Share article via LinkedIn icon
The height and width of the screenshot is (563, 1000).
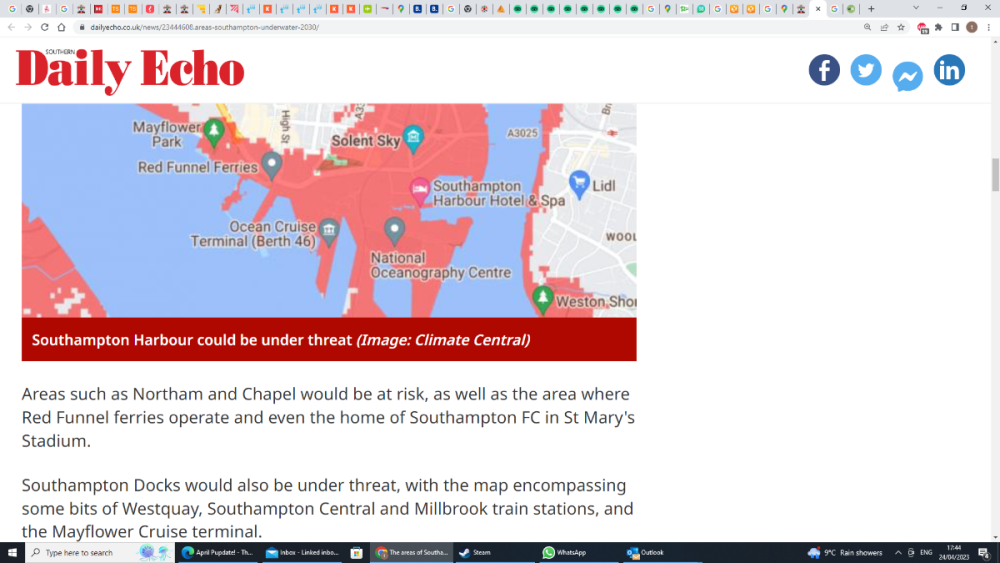click(x=949, y=70)
